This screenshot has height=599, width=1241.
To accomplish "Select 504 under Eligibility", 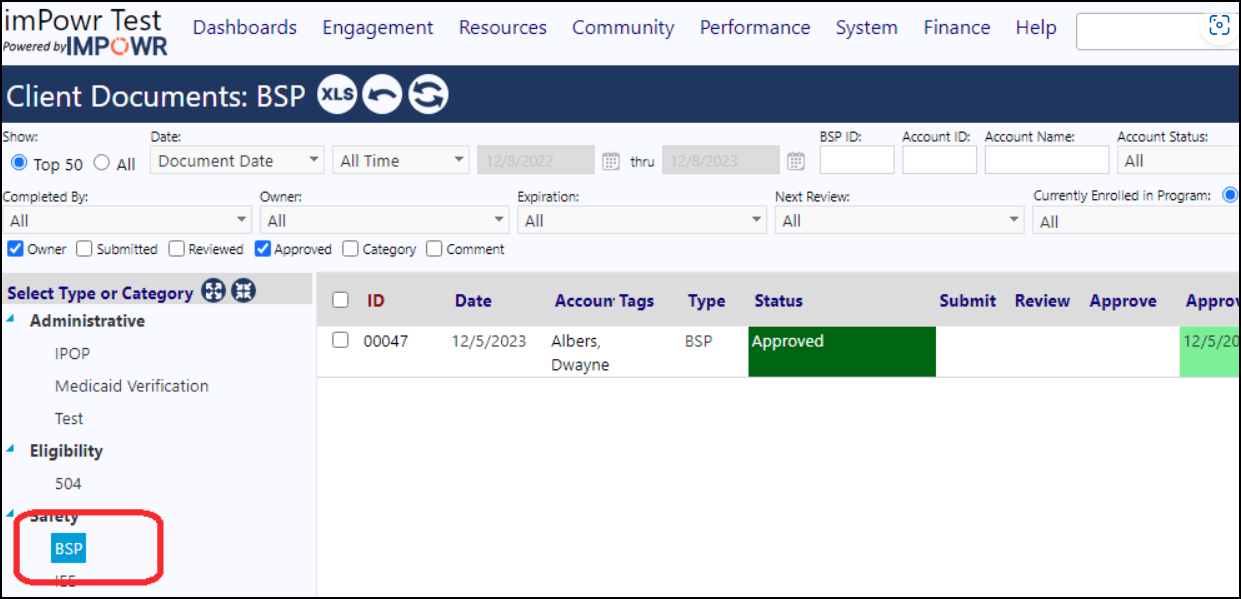I will (x=68, y=483).
